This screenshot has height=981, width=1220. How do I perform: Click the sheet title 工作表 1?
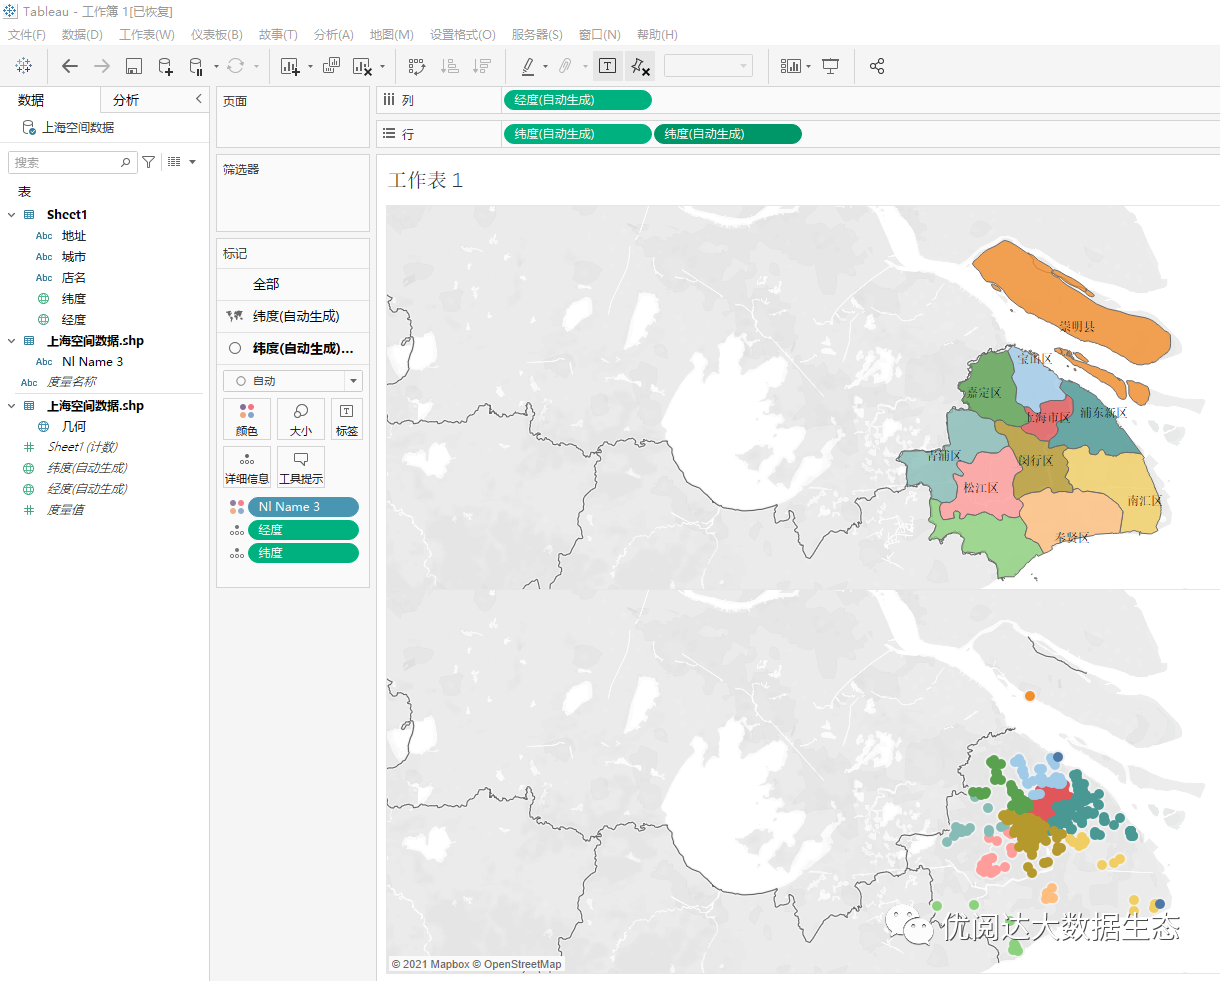(426, 180)
